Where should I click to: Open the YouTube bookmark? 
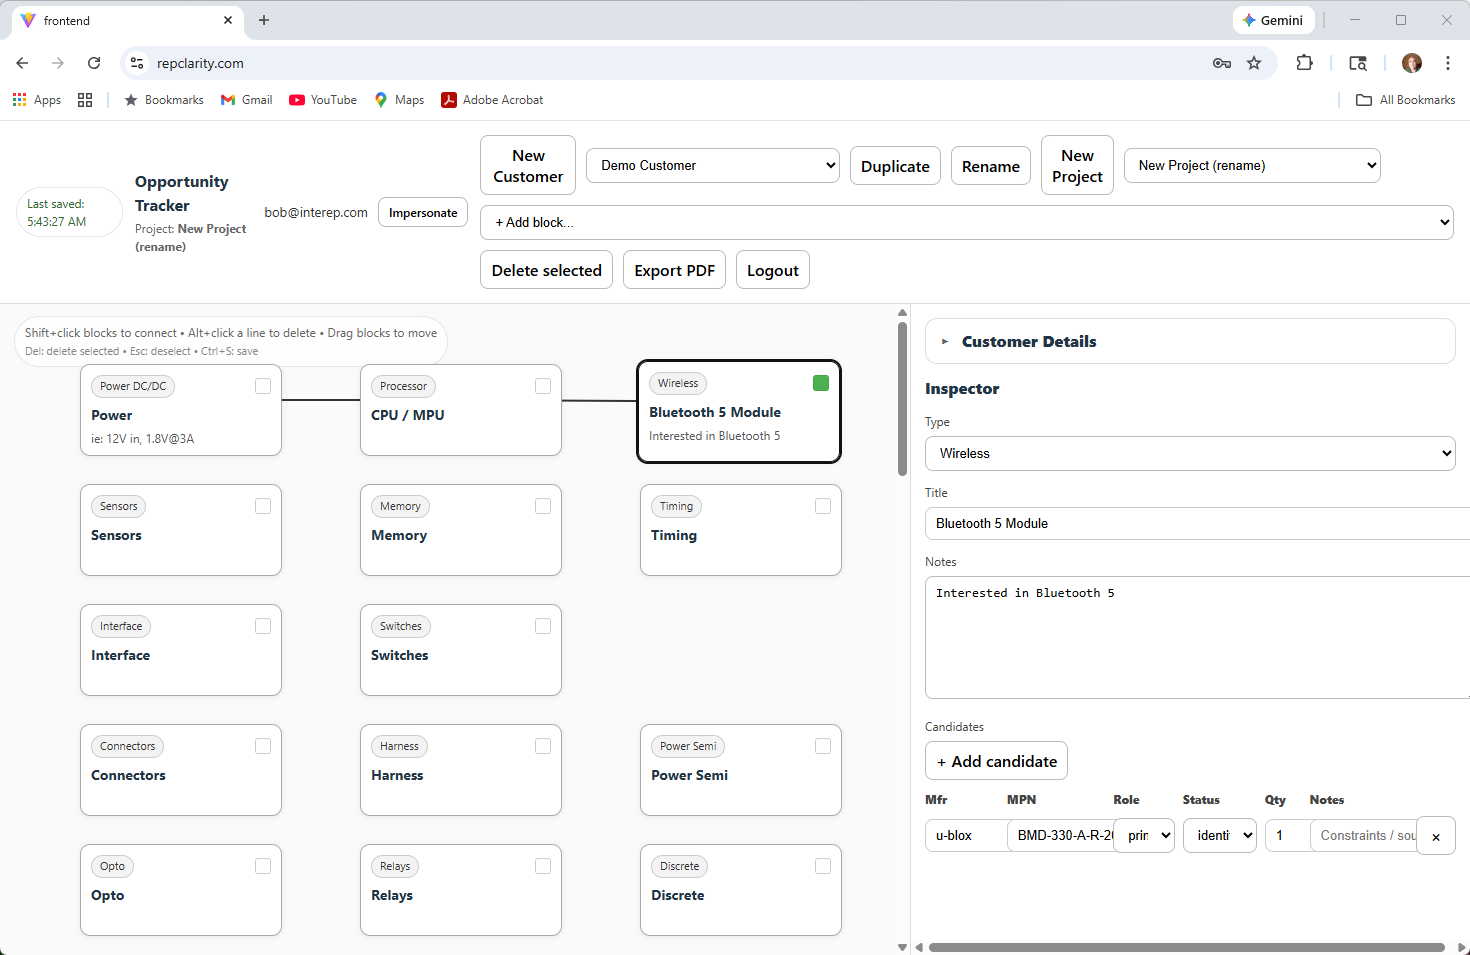pos(322,99)
